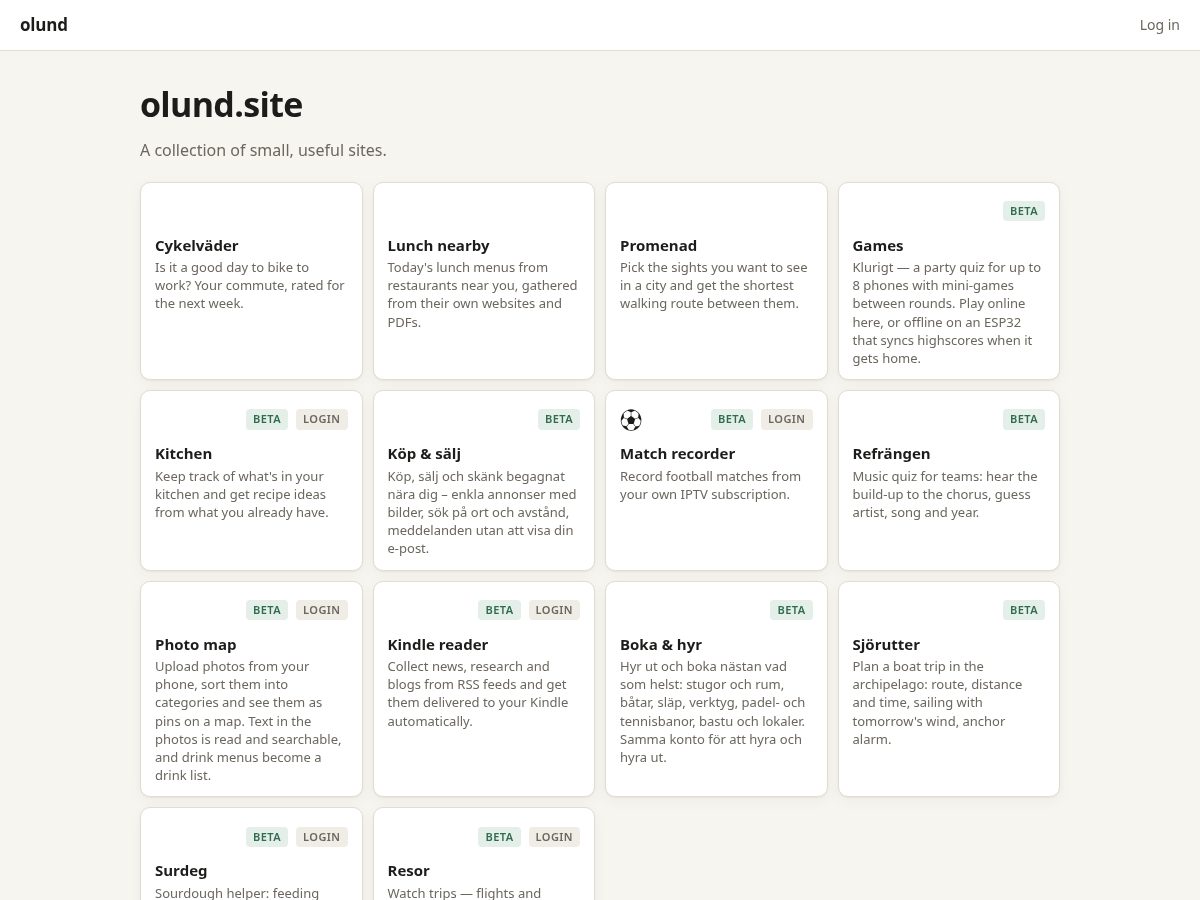Click the LOGIN badge on Match recorder
Viewport: 1200px width, 900px height.
787,419
